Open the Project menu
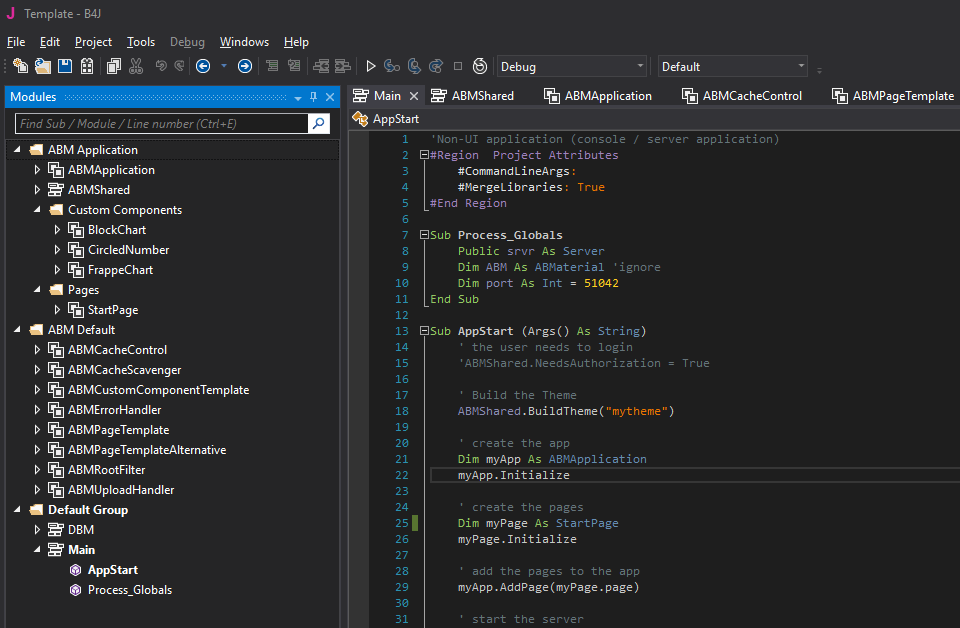 (x=93, y=42)
